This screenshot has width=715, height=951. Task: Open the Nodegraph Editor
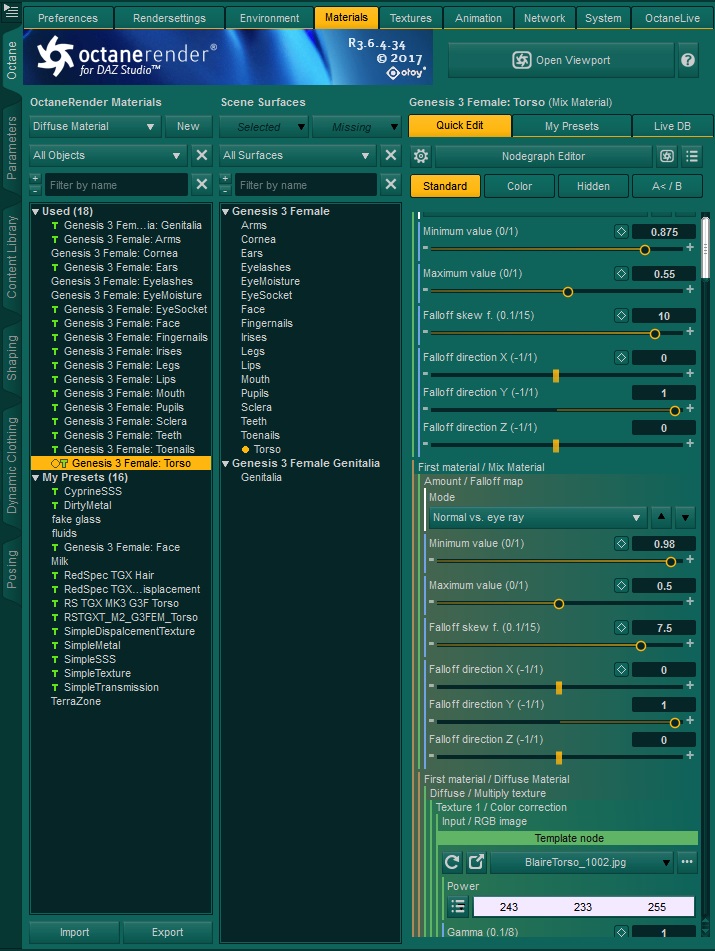pos(543,156)
